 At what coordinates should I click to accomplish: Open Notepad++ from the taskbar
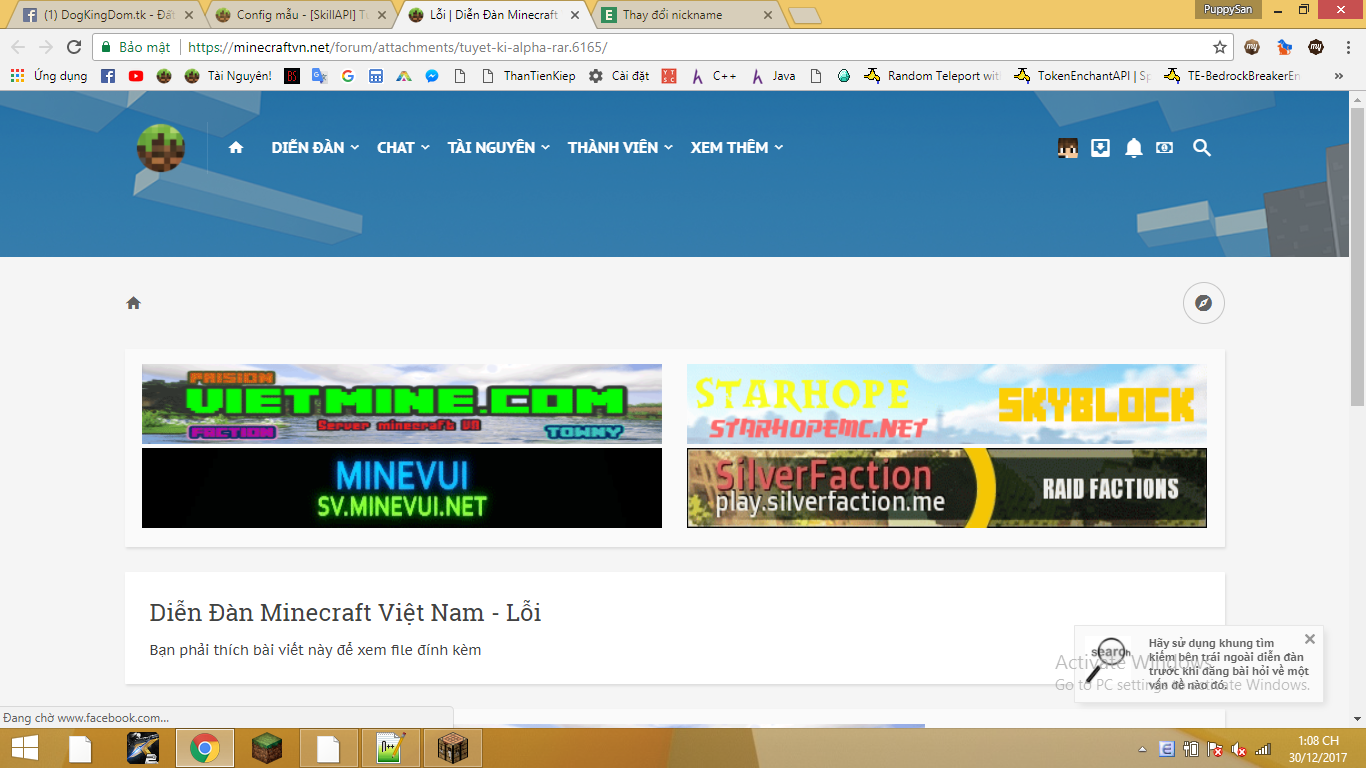pyautogui.click(x=391, y=748)
